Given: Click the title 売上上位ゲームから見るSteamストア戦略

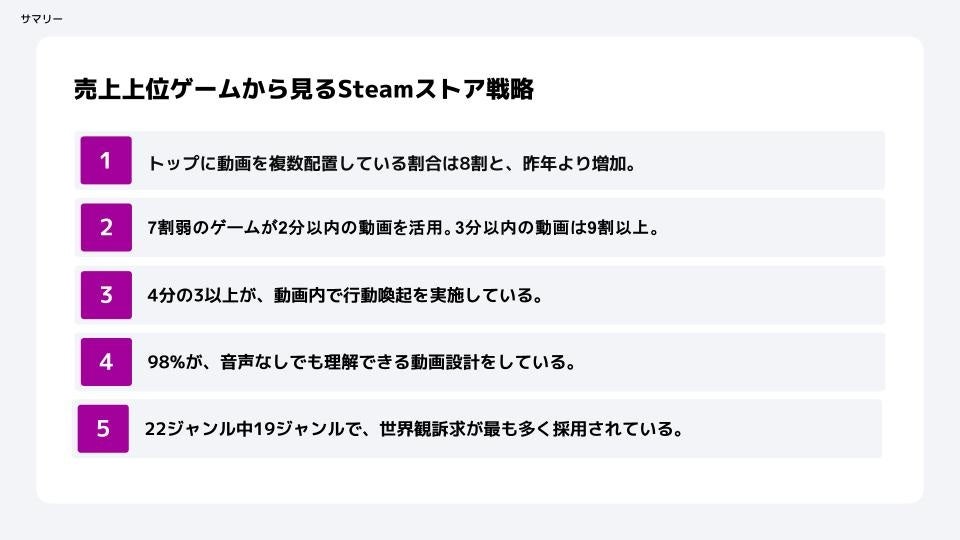Looking at the screenshot, I should 304,89.
